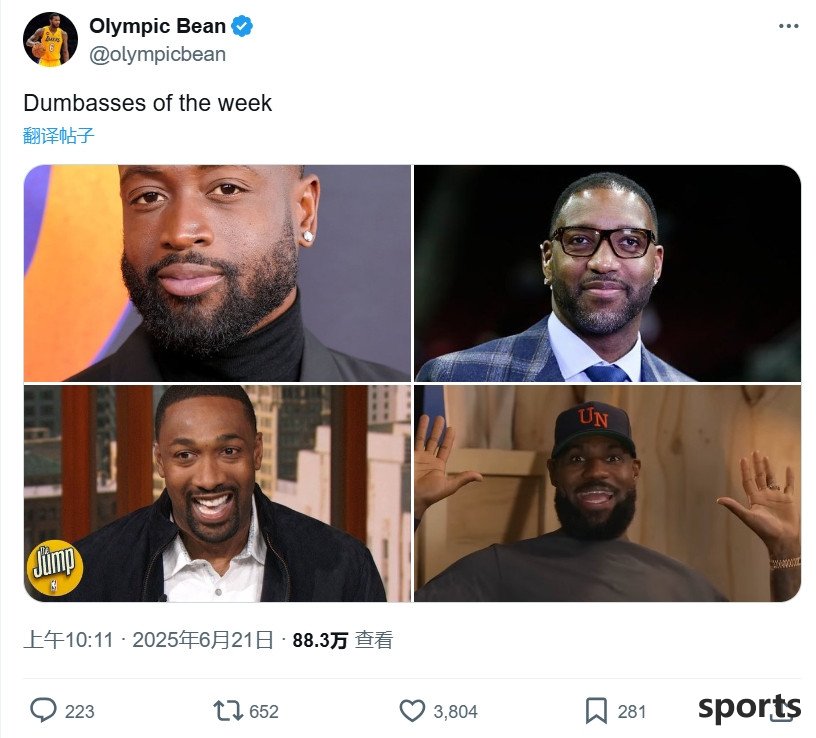Open the top-left photo with black turtleneck
The height and width of the screenshot is (738, 816).
point(218,273)
